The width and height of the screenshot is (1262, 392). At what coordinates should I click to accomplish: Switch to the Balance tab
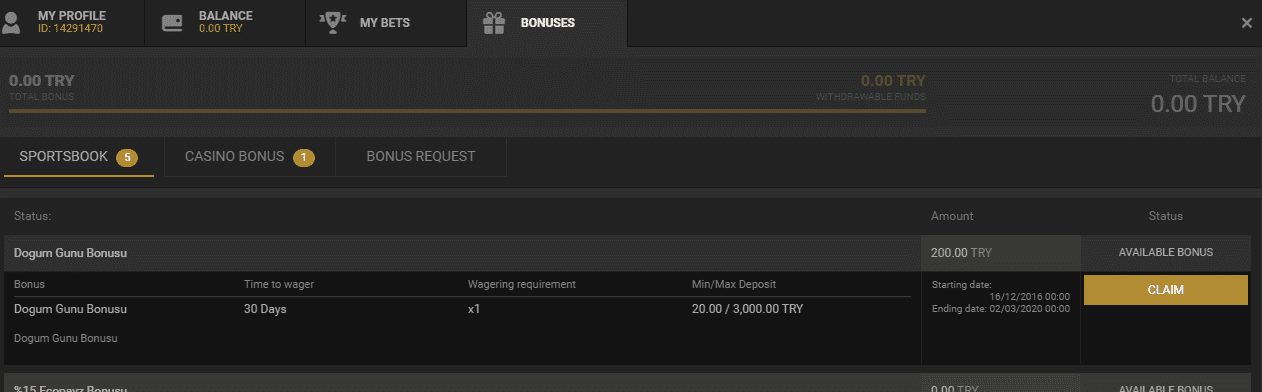click(225, 22)
